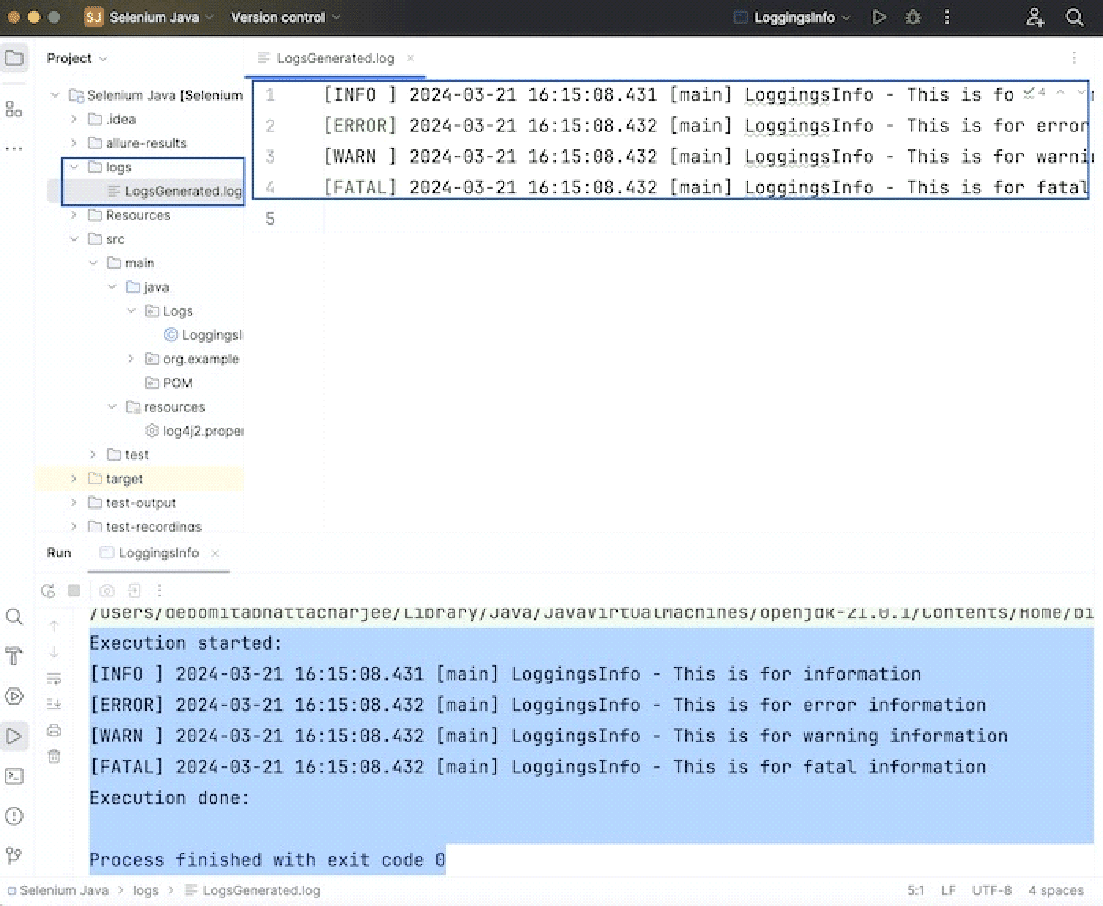The image size is (1103, 906).
Task: Collapse the src folder in project tree
Action: point(74,239)
